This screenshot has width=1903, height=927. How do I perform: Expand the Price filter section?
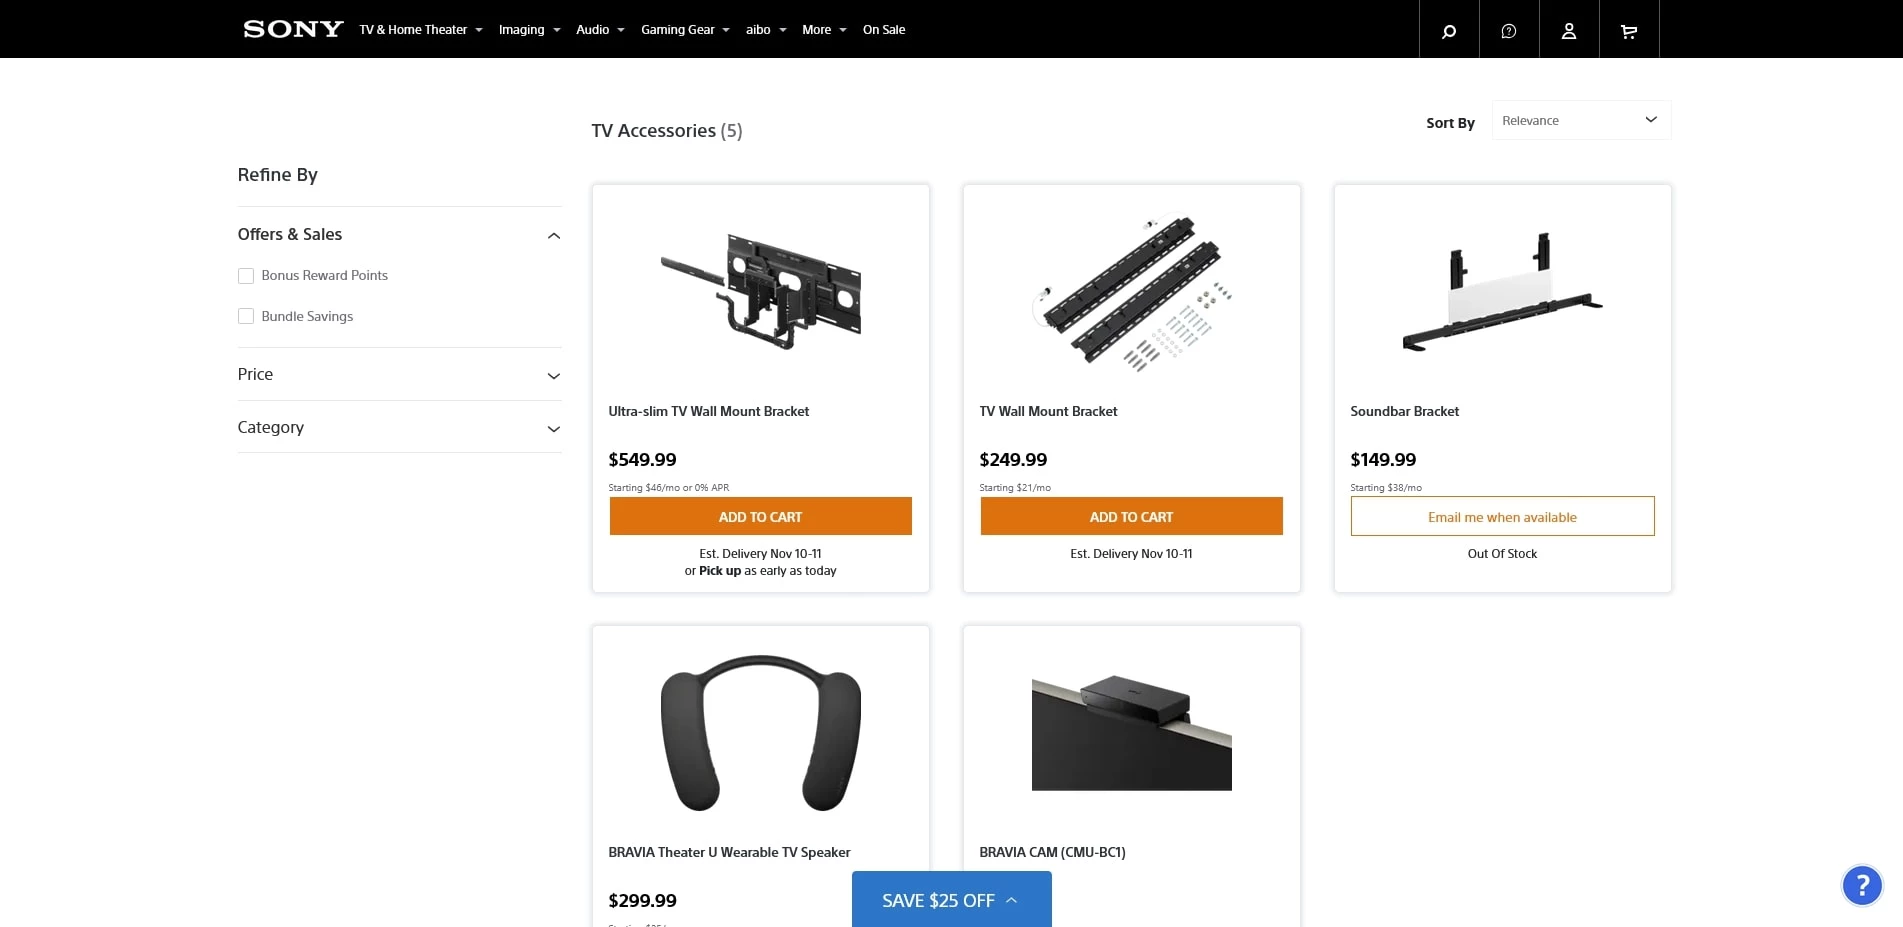(x=399, y=374)
